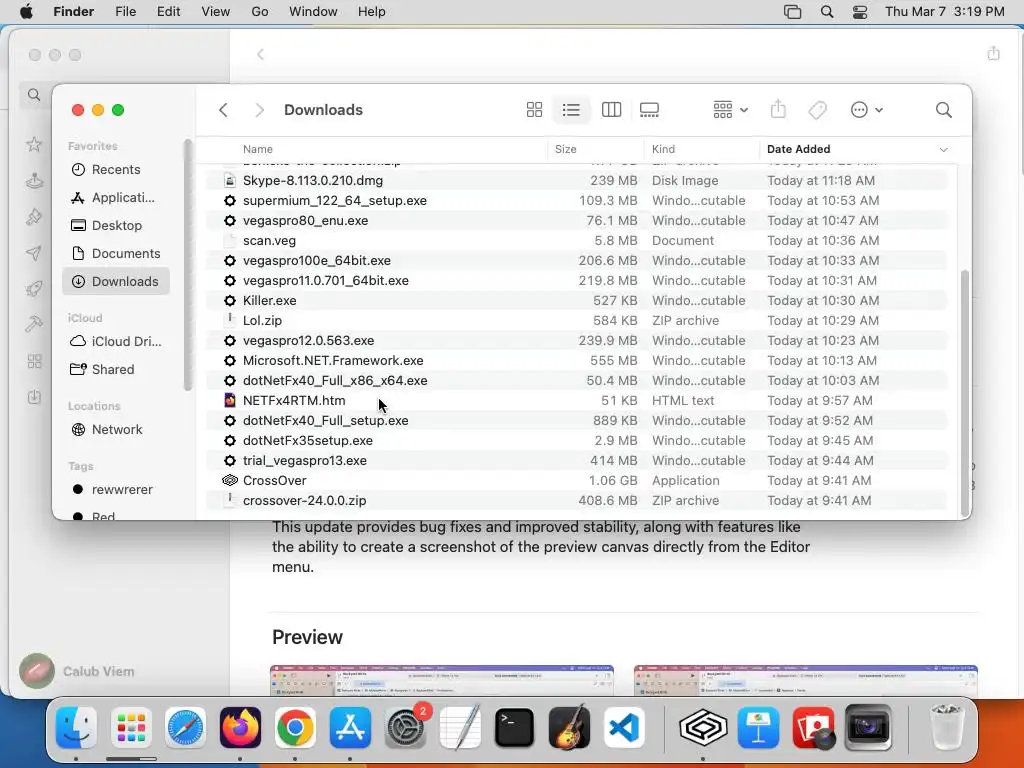Screen dimensions: 1024x768
Task: Sort files by the Size column
Action: coord(566,149)
